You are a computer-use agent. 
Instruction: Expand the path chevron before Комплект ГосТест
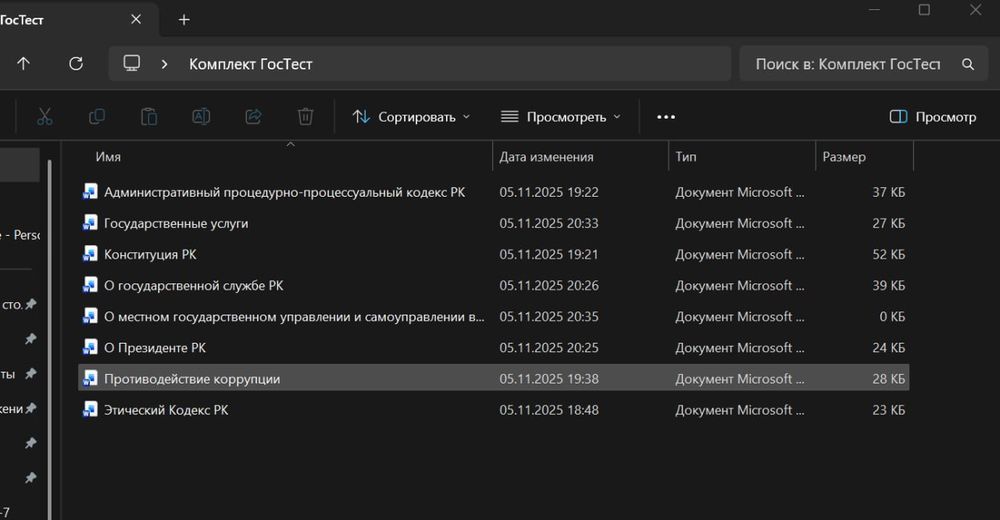[164, 63]
